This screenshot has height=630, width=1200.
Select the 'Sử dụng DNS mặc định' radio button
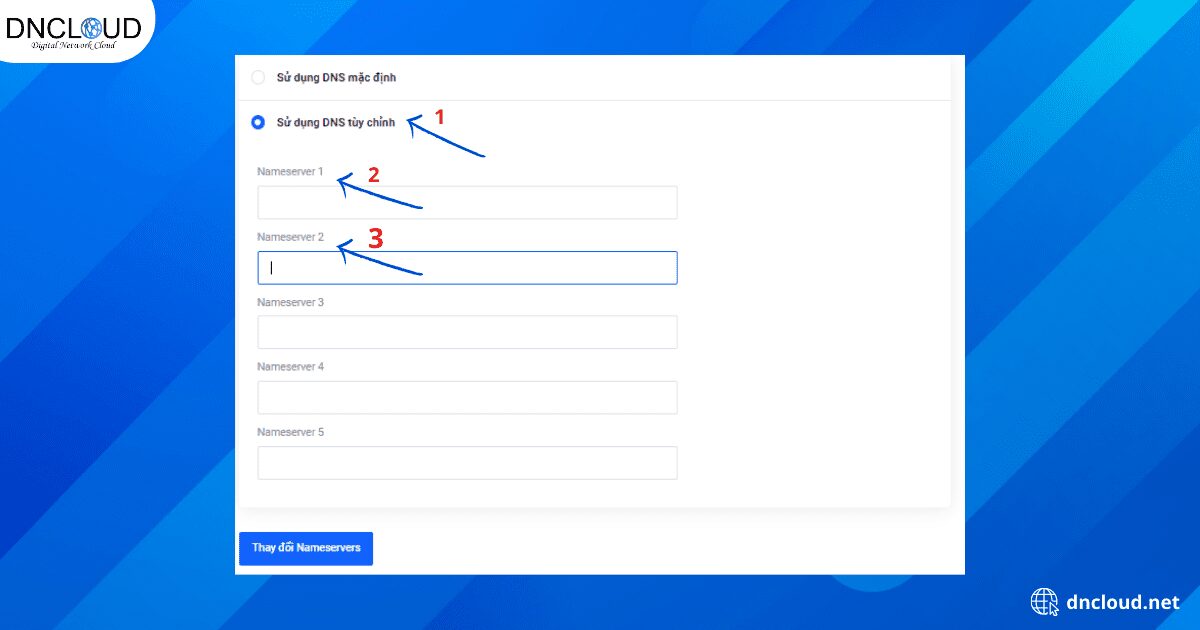coord(258,77)
